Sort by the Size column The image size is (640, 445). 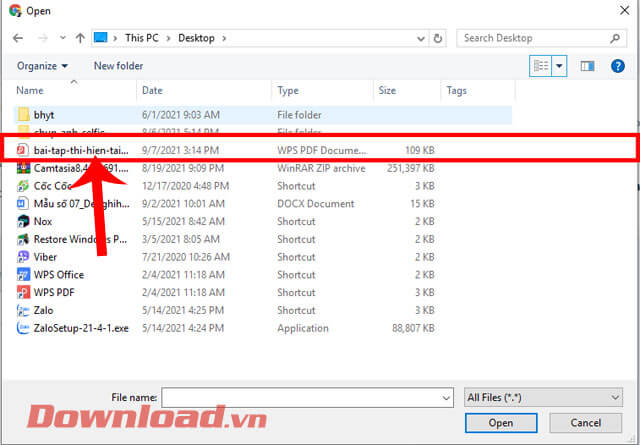[387, 90]
